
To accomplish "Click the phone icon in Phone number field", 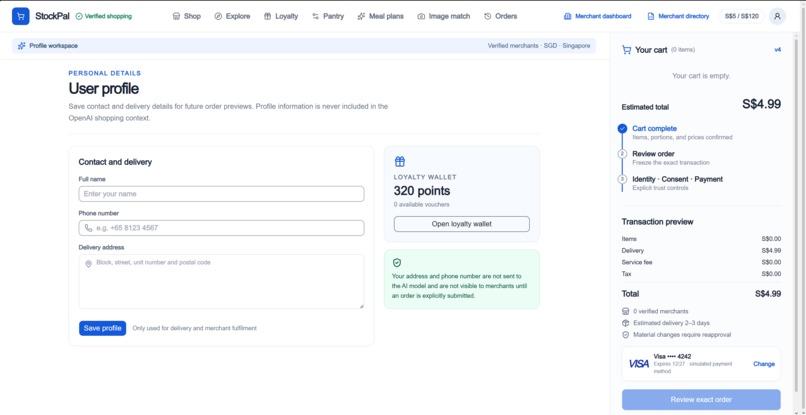I will tap(88, 228).
